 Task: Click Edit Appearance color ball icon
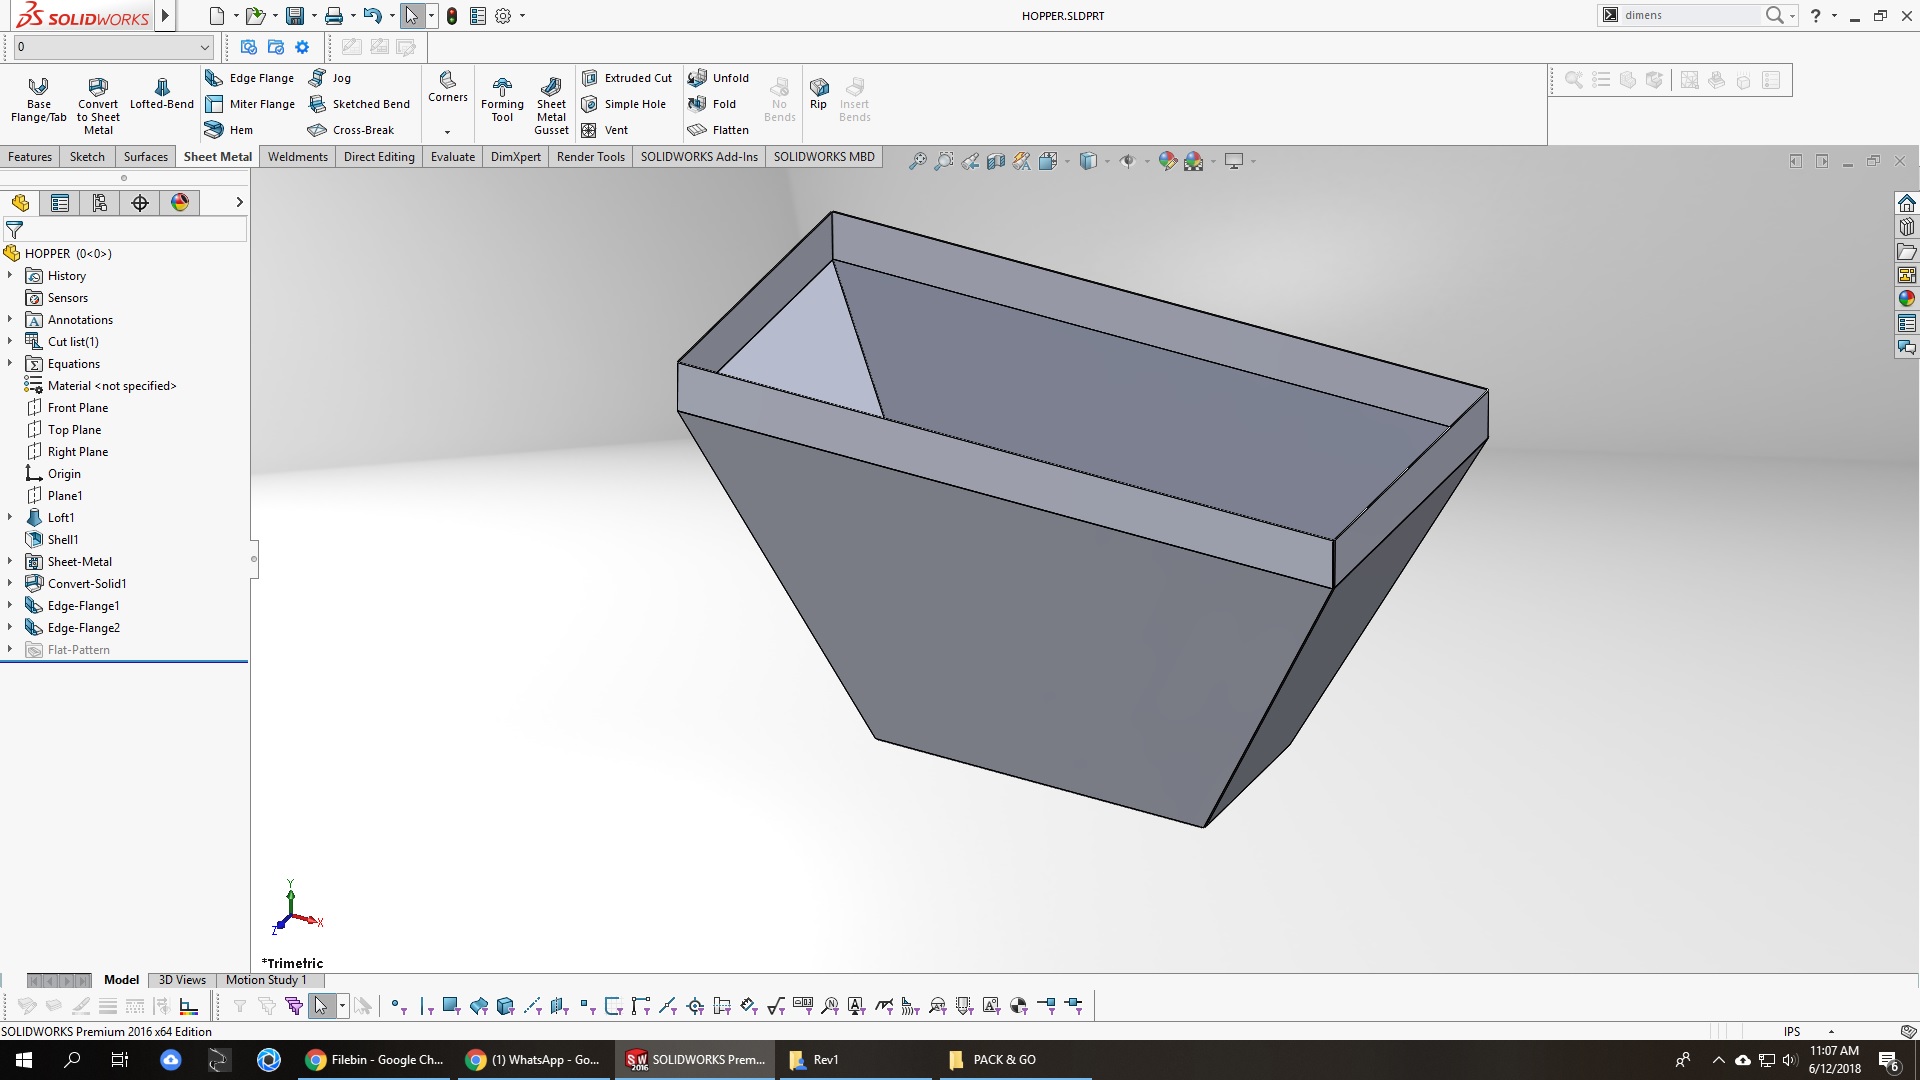pyautogui.click(x=1168, y=161)
